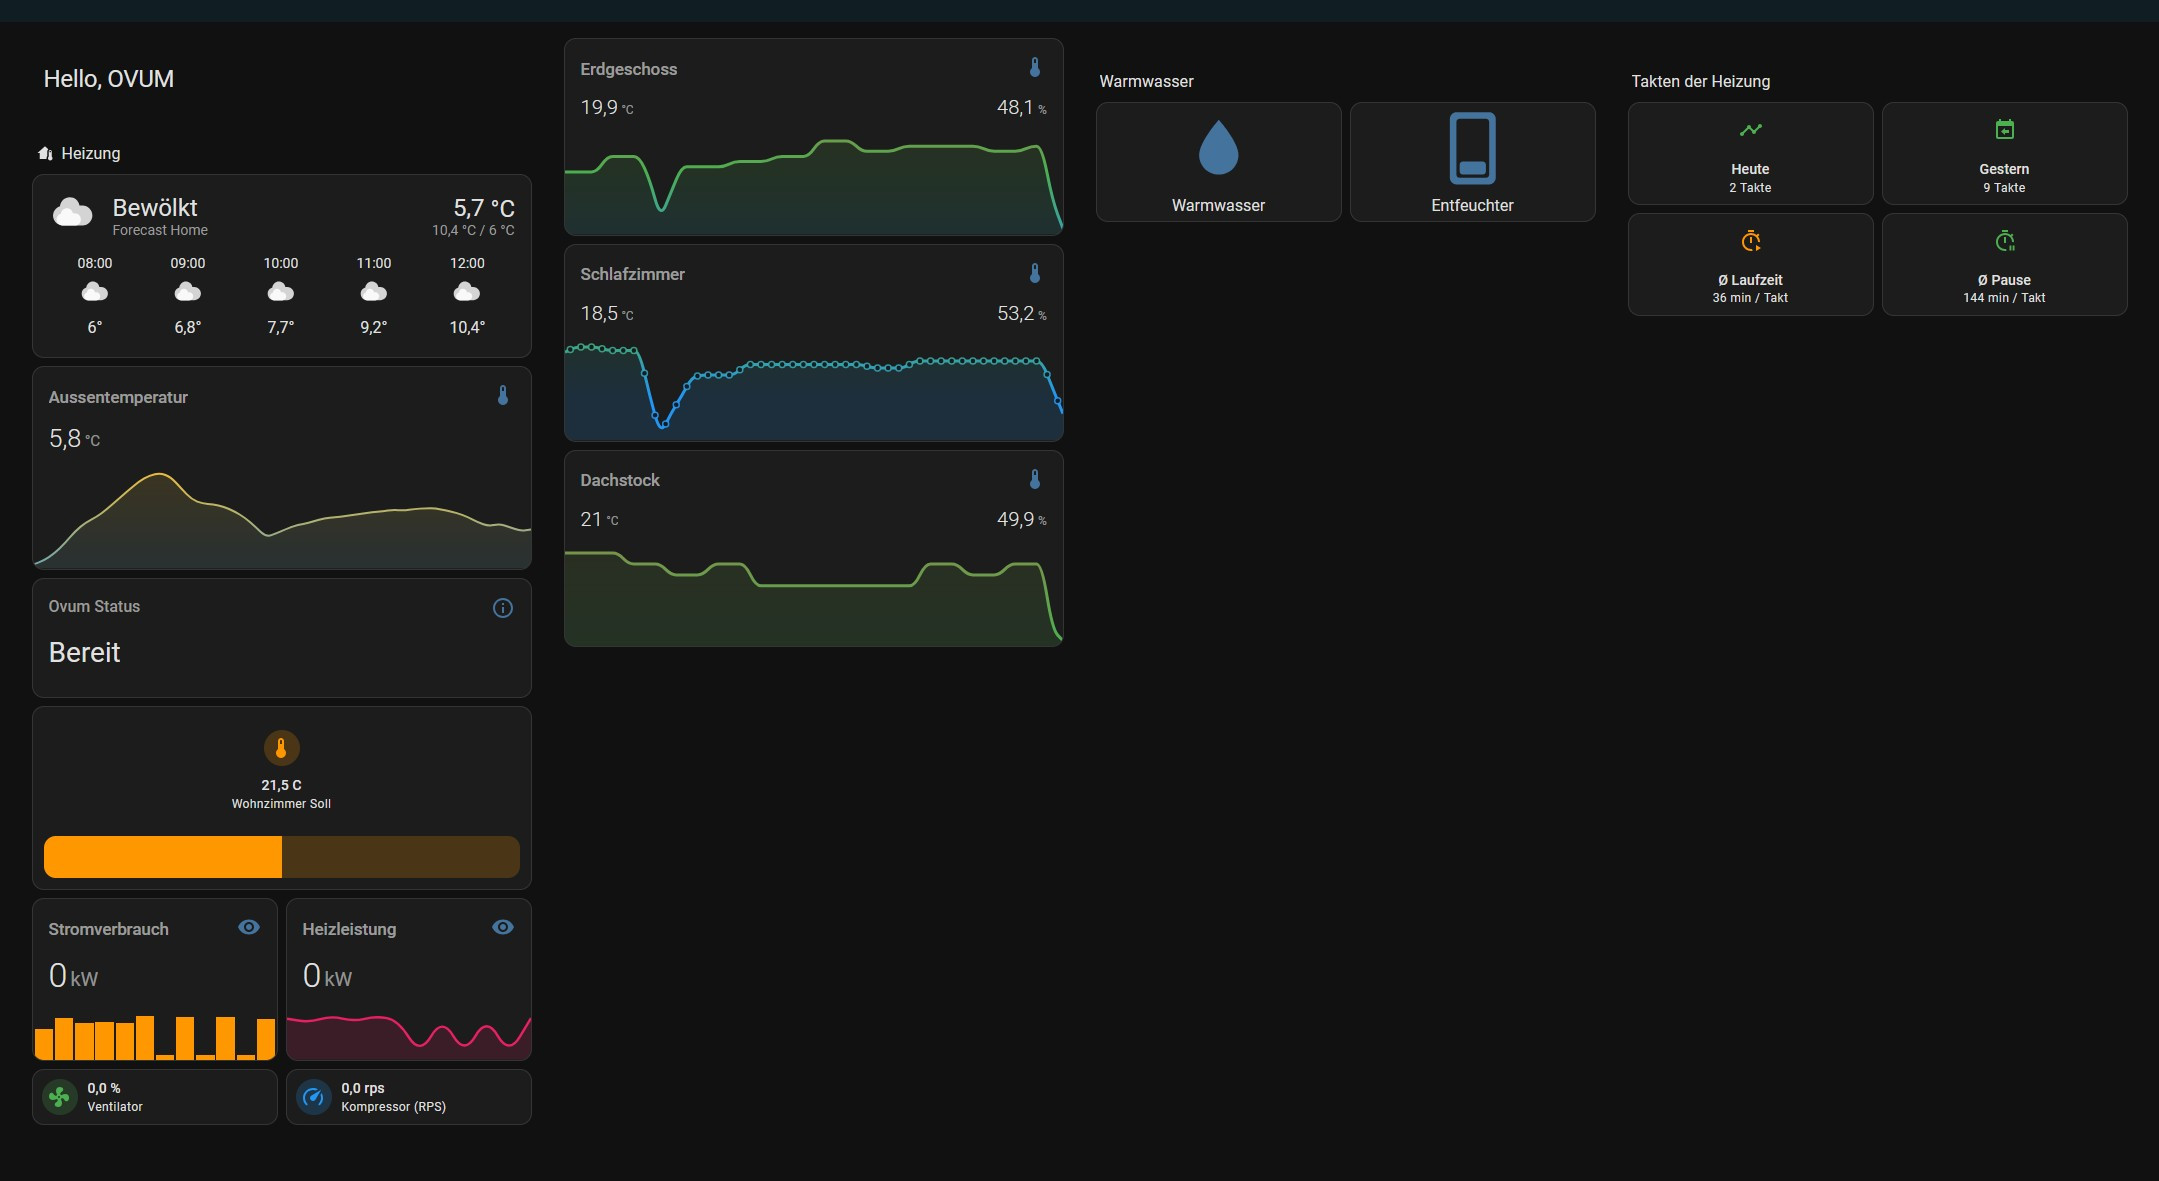Click the Ø Pause timer icon
This screenshot has width=2159, height=1181.
tap(2004, 241)
